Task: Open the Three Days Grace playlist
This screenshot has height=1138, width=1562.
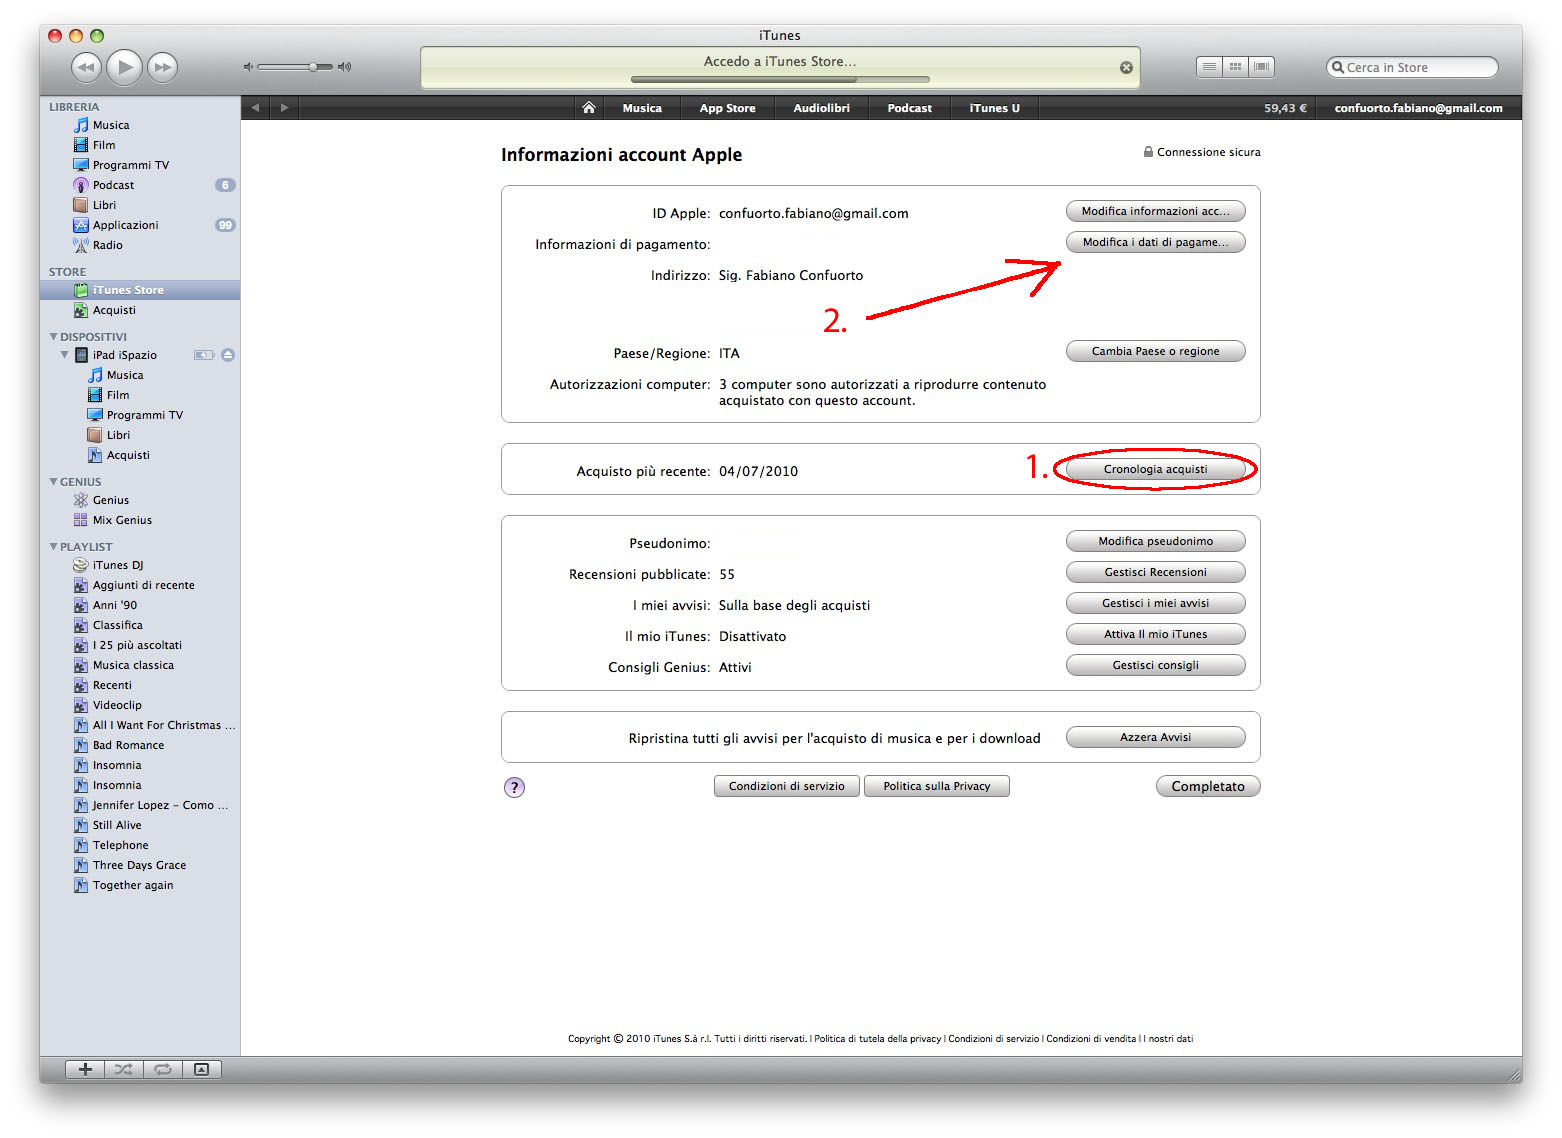Action: (140, 865)
